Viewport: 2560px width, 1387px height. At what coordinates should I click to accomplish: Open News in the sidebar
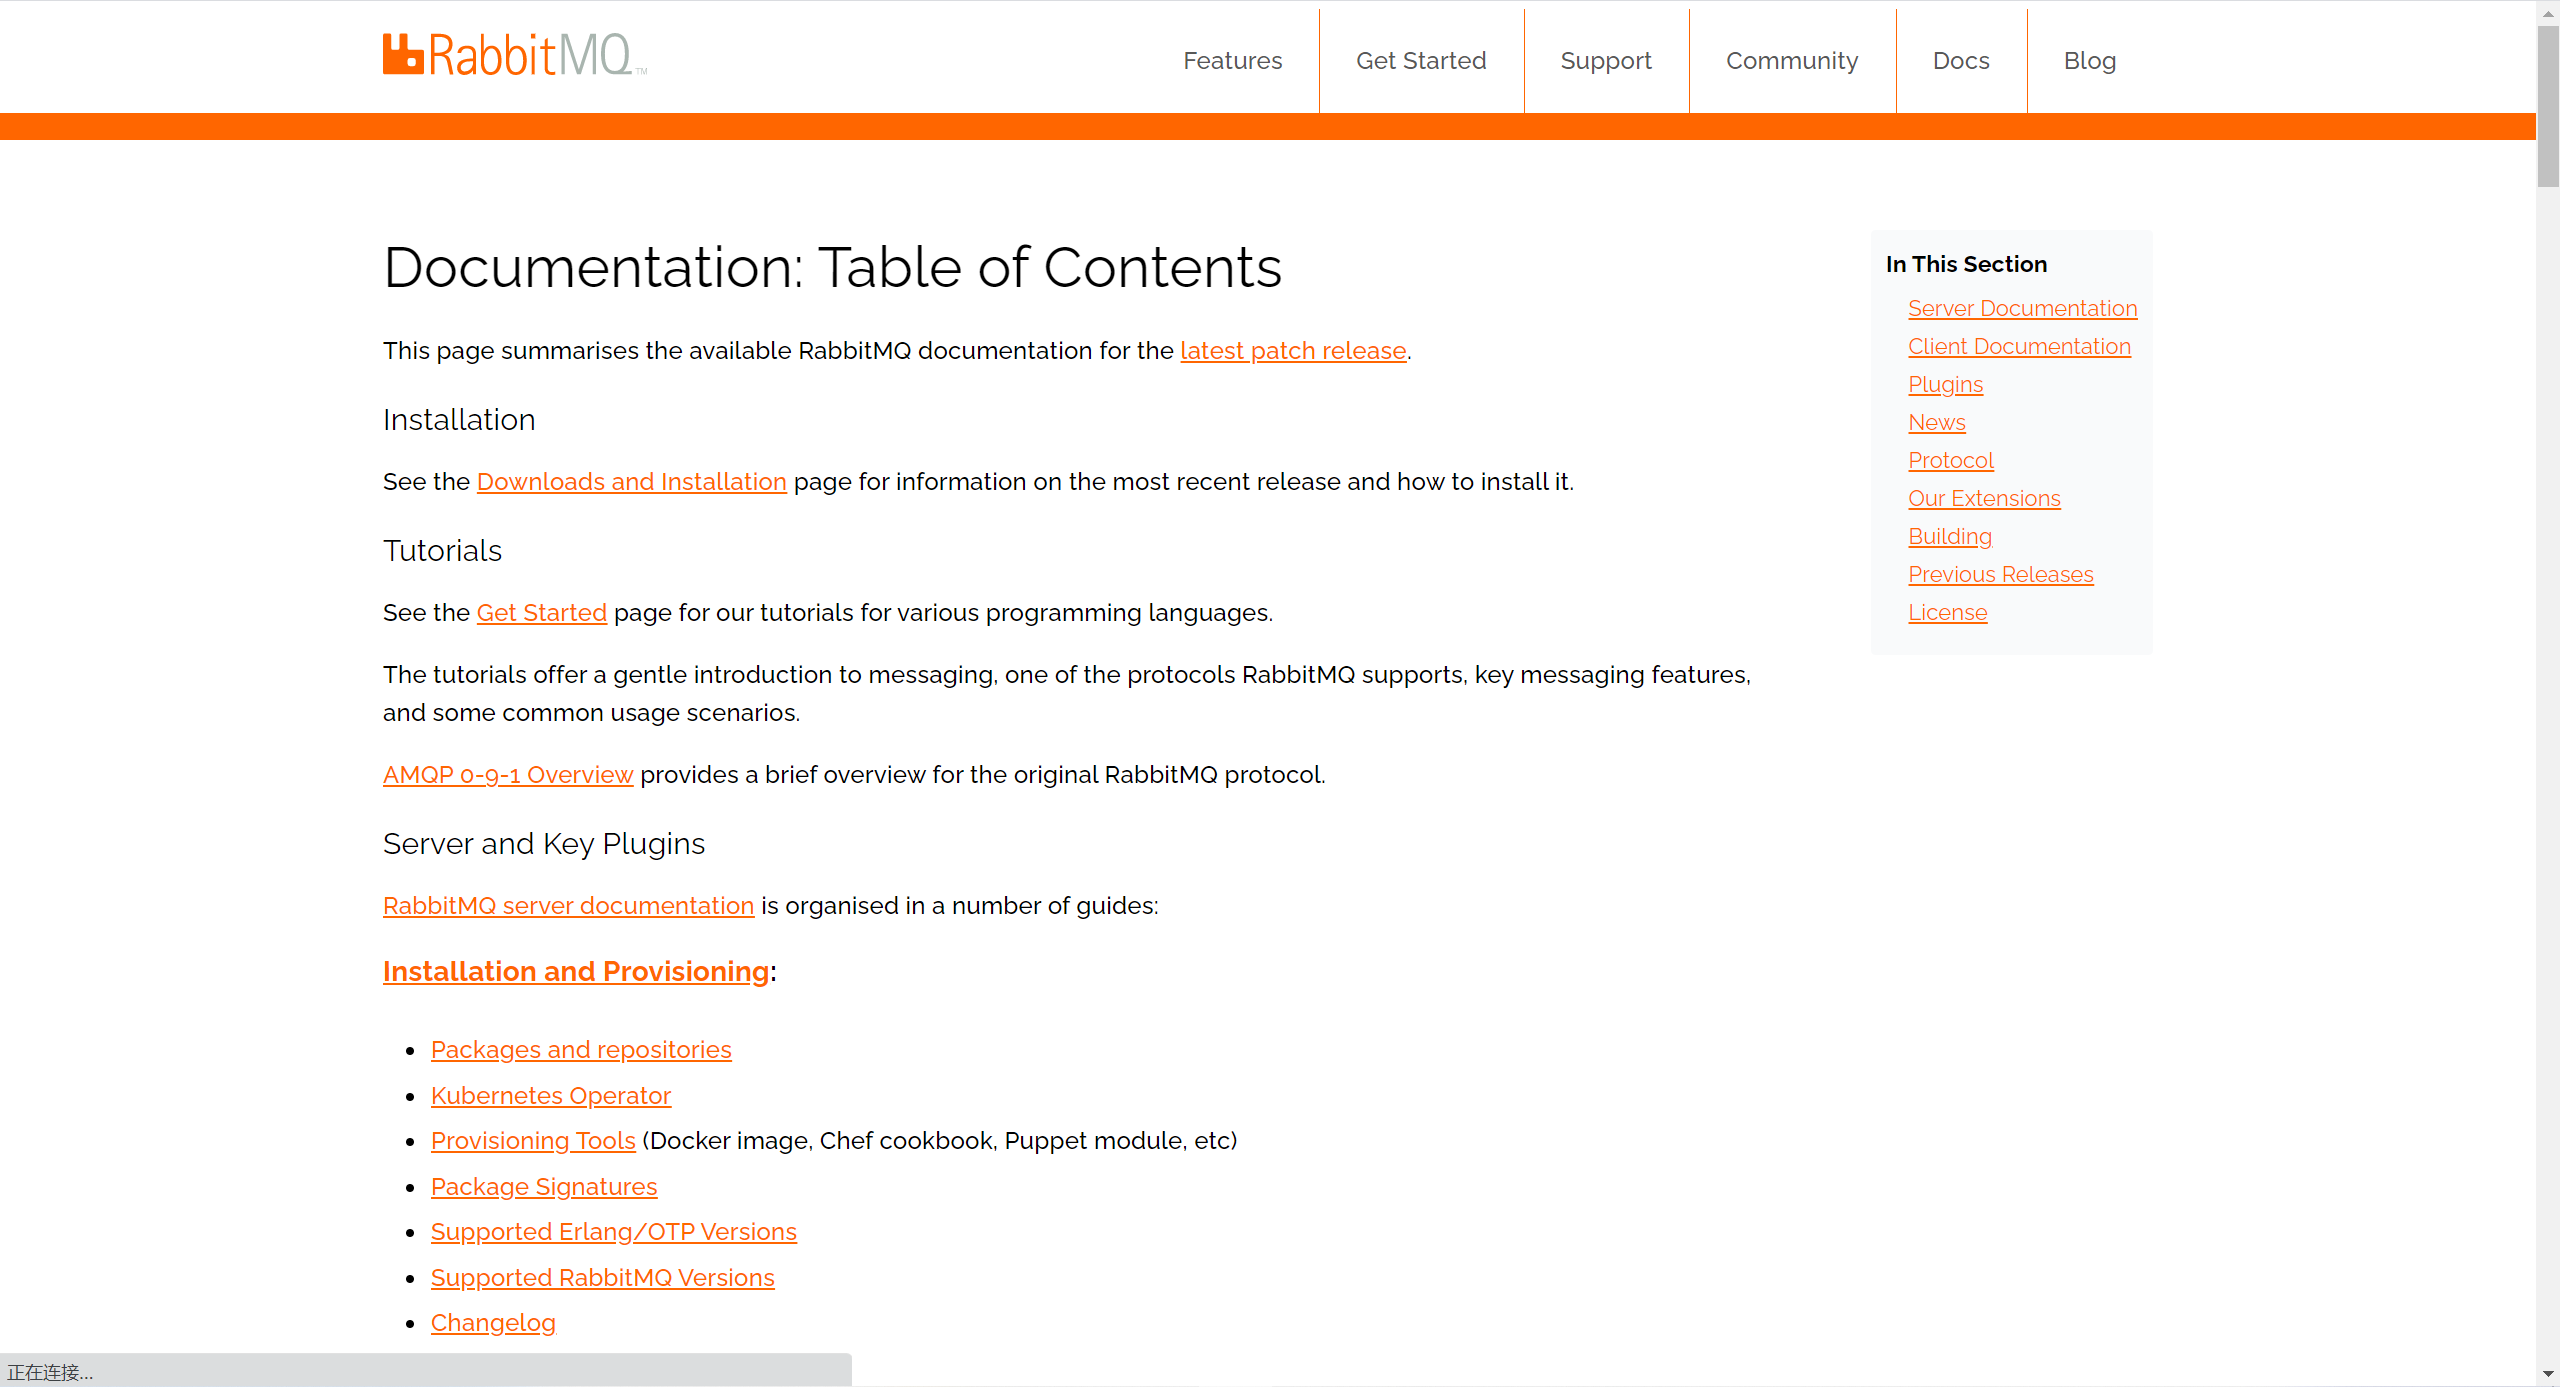coord(1936,423)
